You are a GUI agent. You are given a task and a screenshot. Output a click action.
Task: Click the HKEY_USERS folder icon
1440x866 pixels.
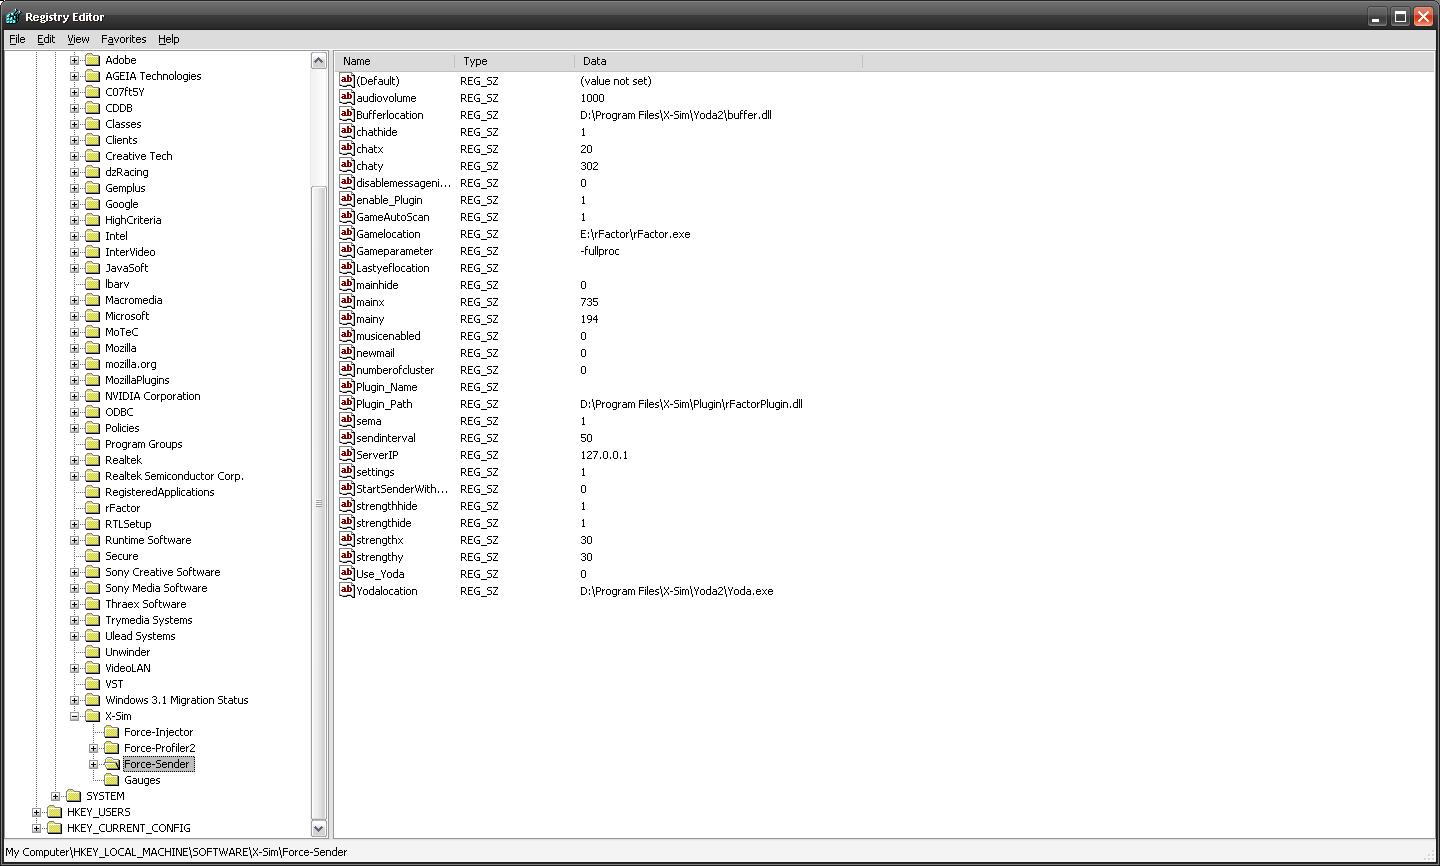pyautogui.click(x=54, y=812)
